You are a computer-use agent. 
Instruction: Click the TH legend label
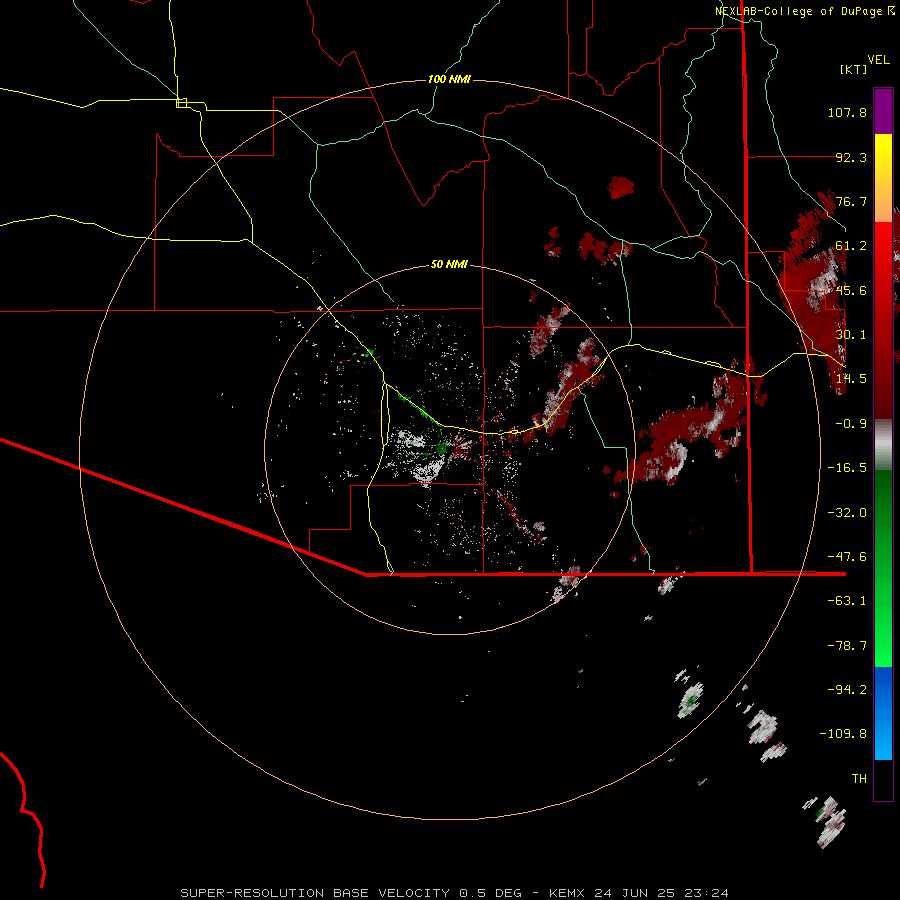click(859, 778)
